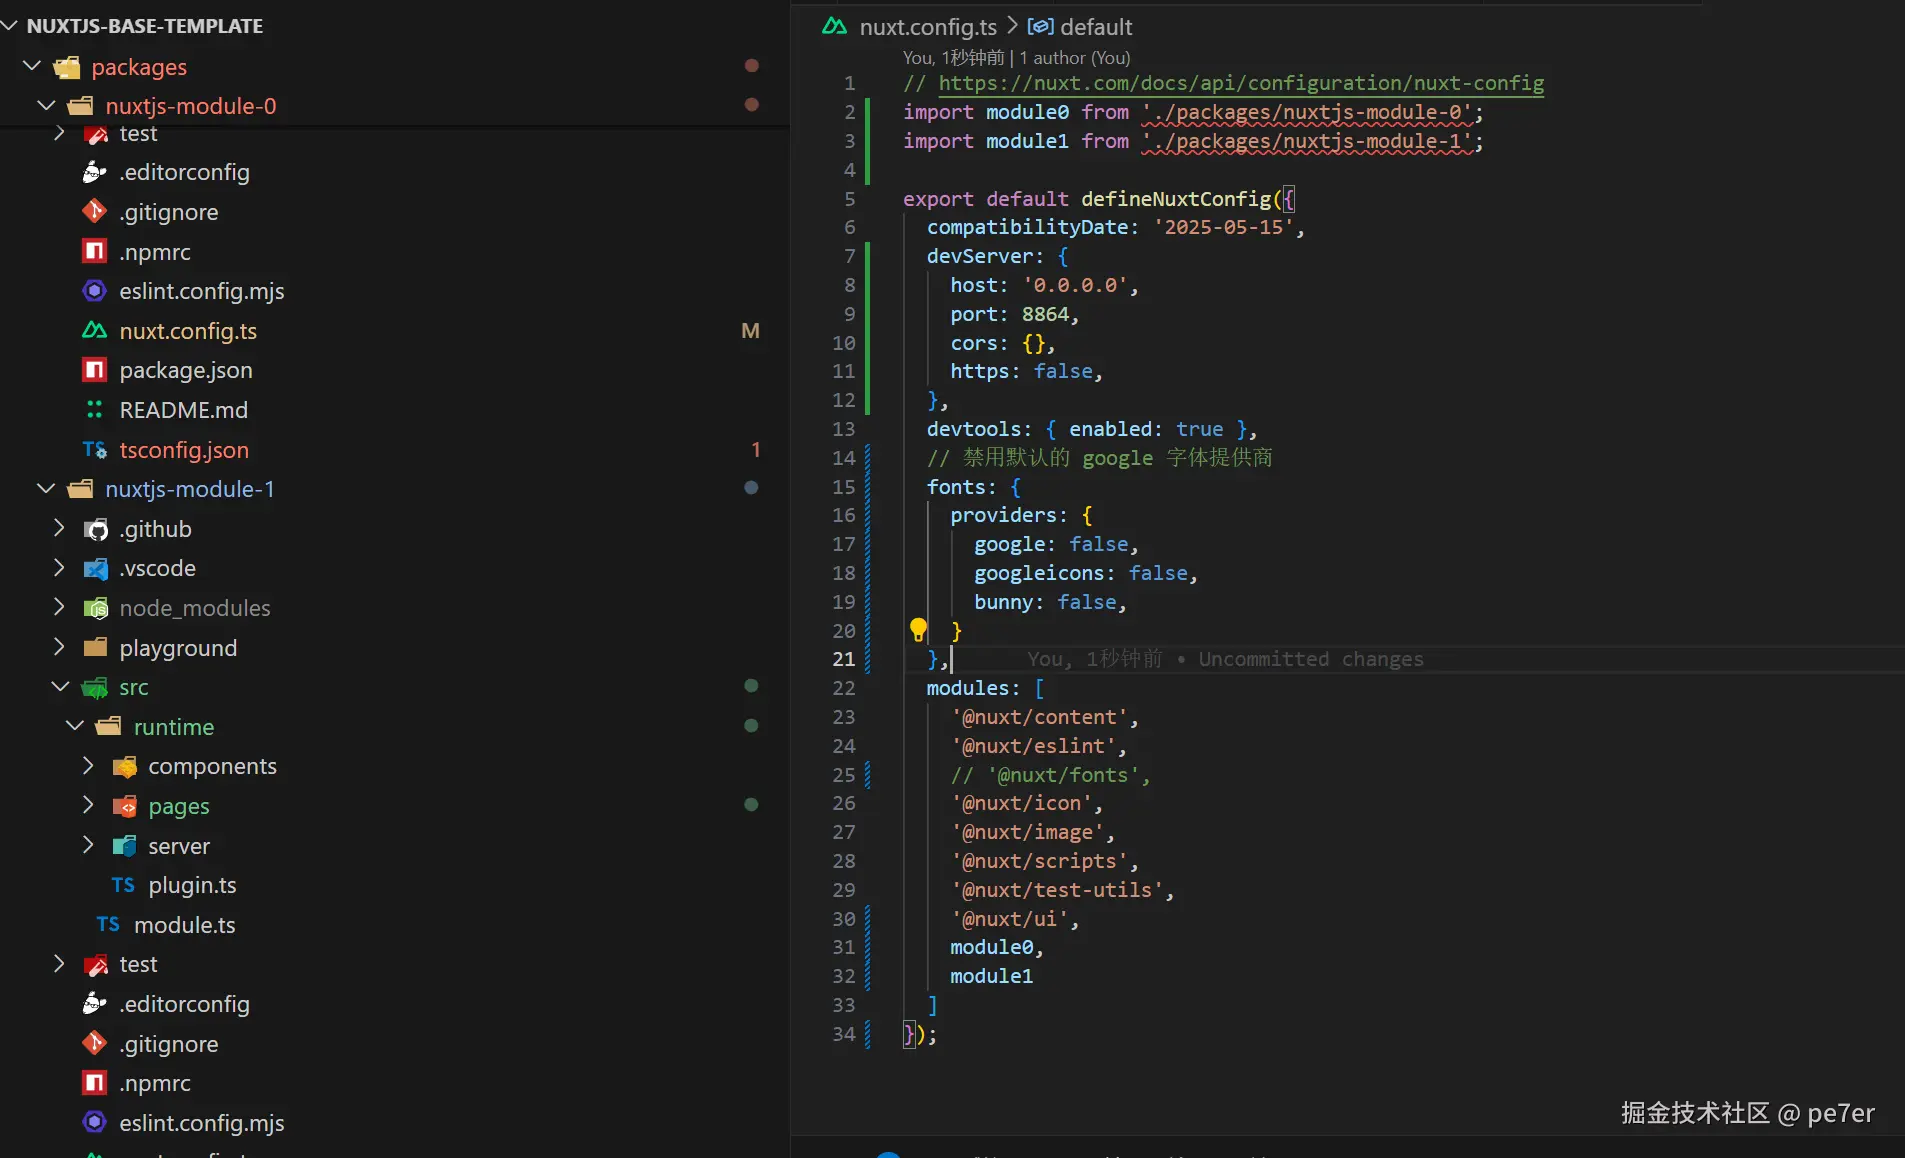This screenshot has width=1905, height=1158.
Task: Click the playground folder icon
Action: point(96,648)
